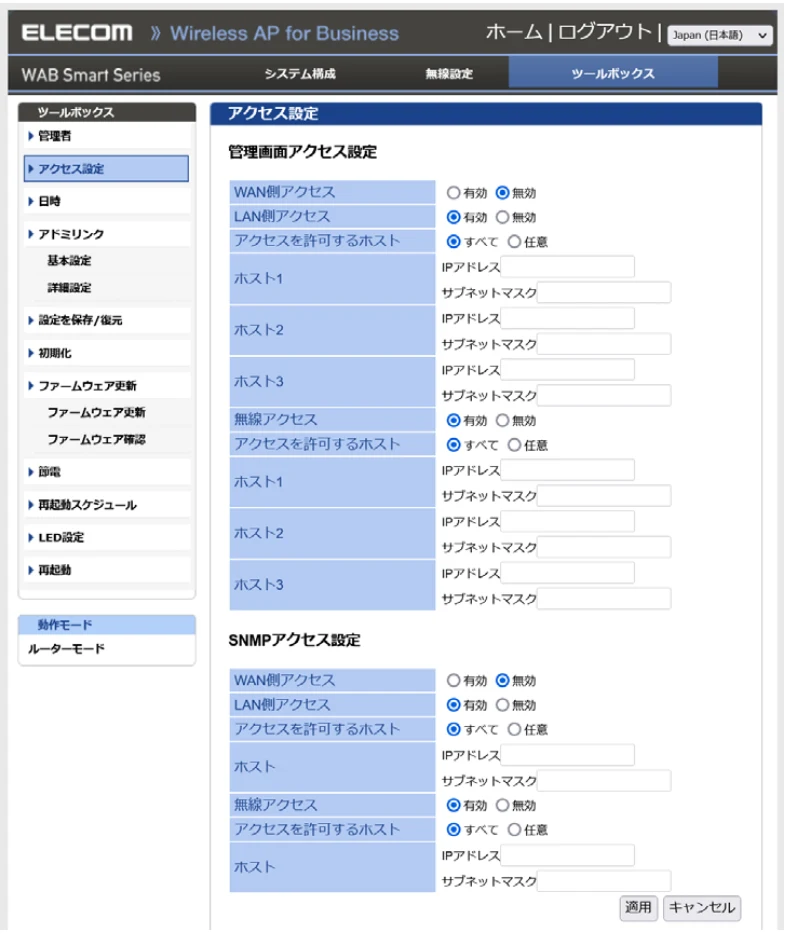This screenshot has width=785, height=934.
Task: Set 管理画面 LAN側アクセス to 有効
Action: (453, 217)
